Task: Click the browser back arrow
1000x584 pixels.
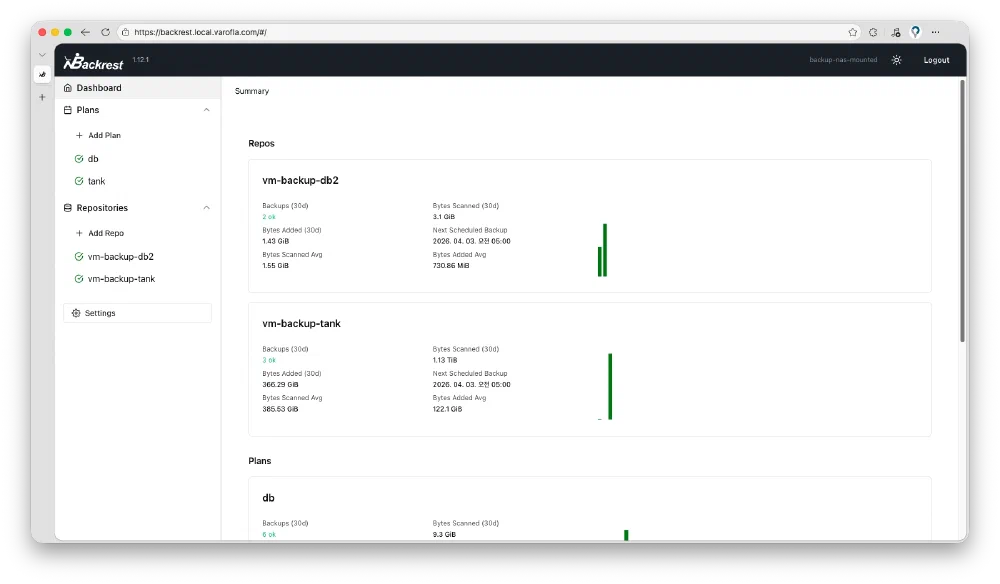Action: pos(85,32)
